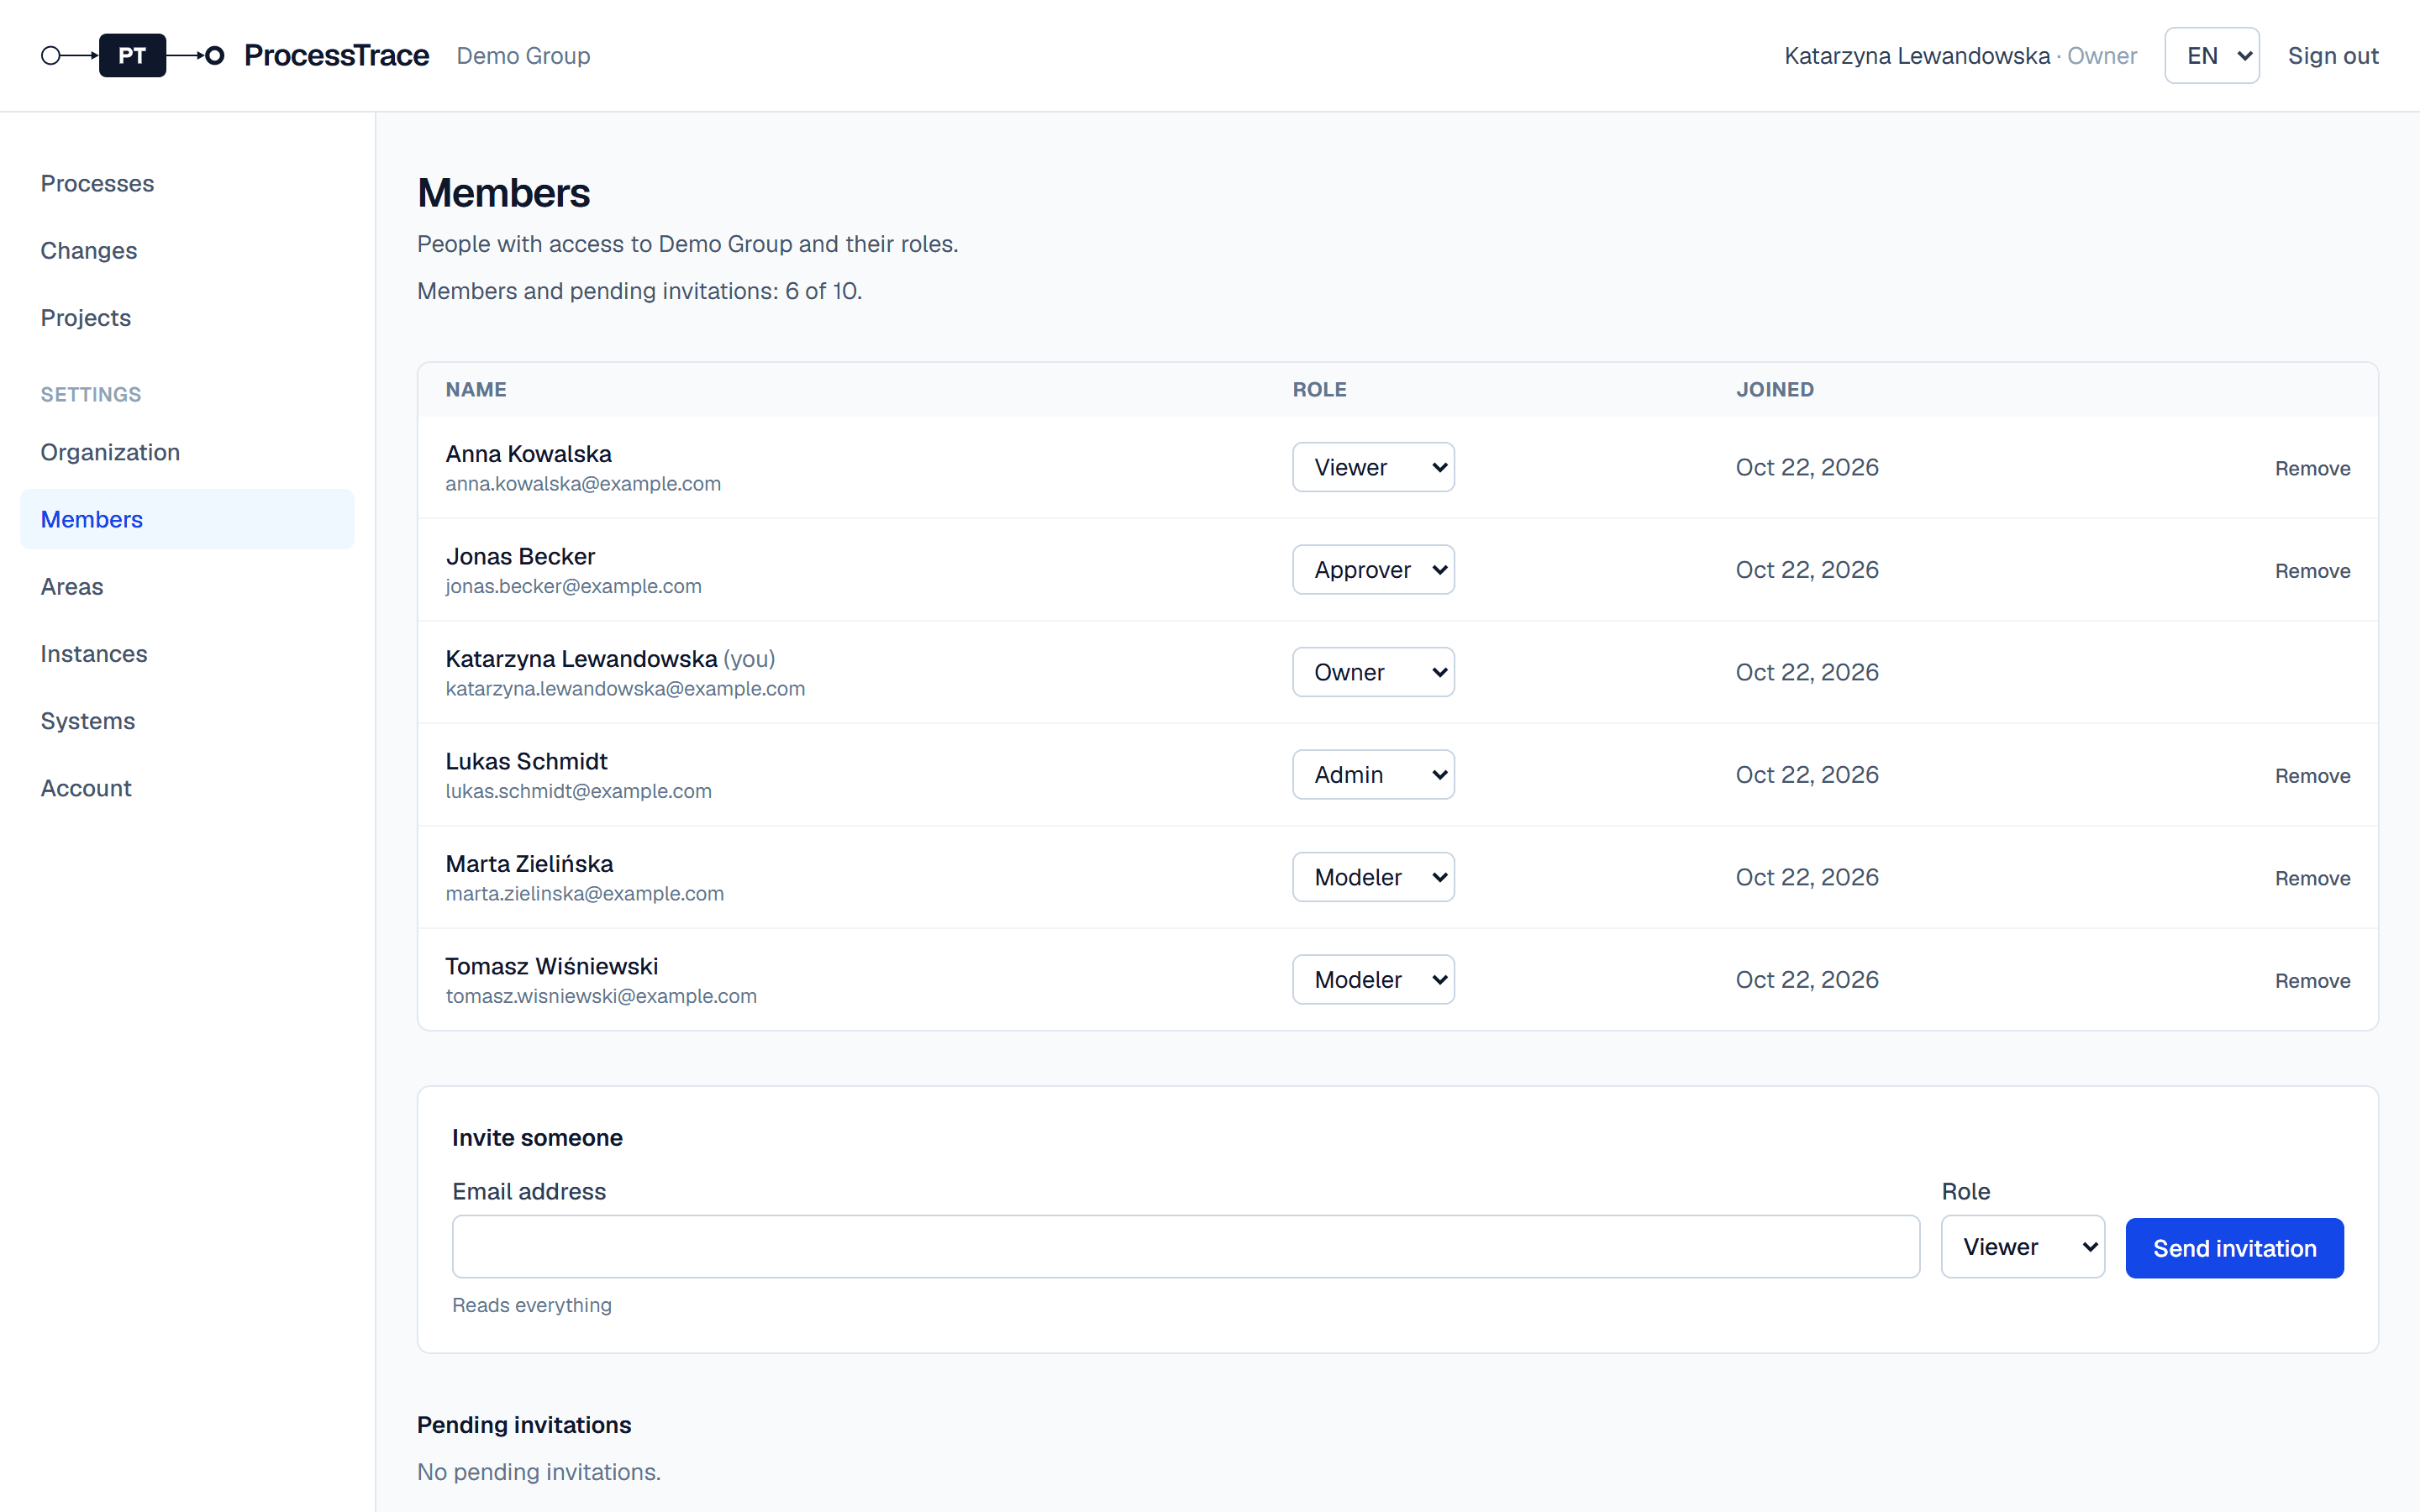Open Lukas Schmidt's Admin role dropdown
The height and width of the screenshot is (1512, 2420).
tap(1373, 775)
